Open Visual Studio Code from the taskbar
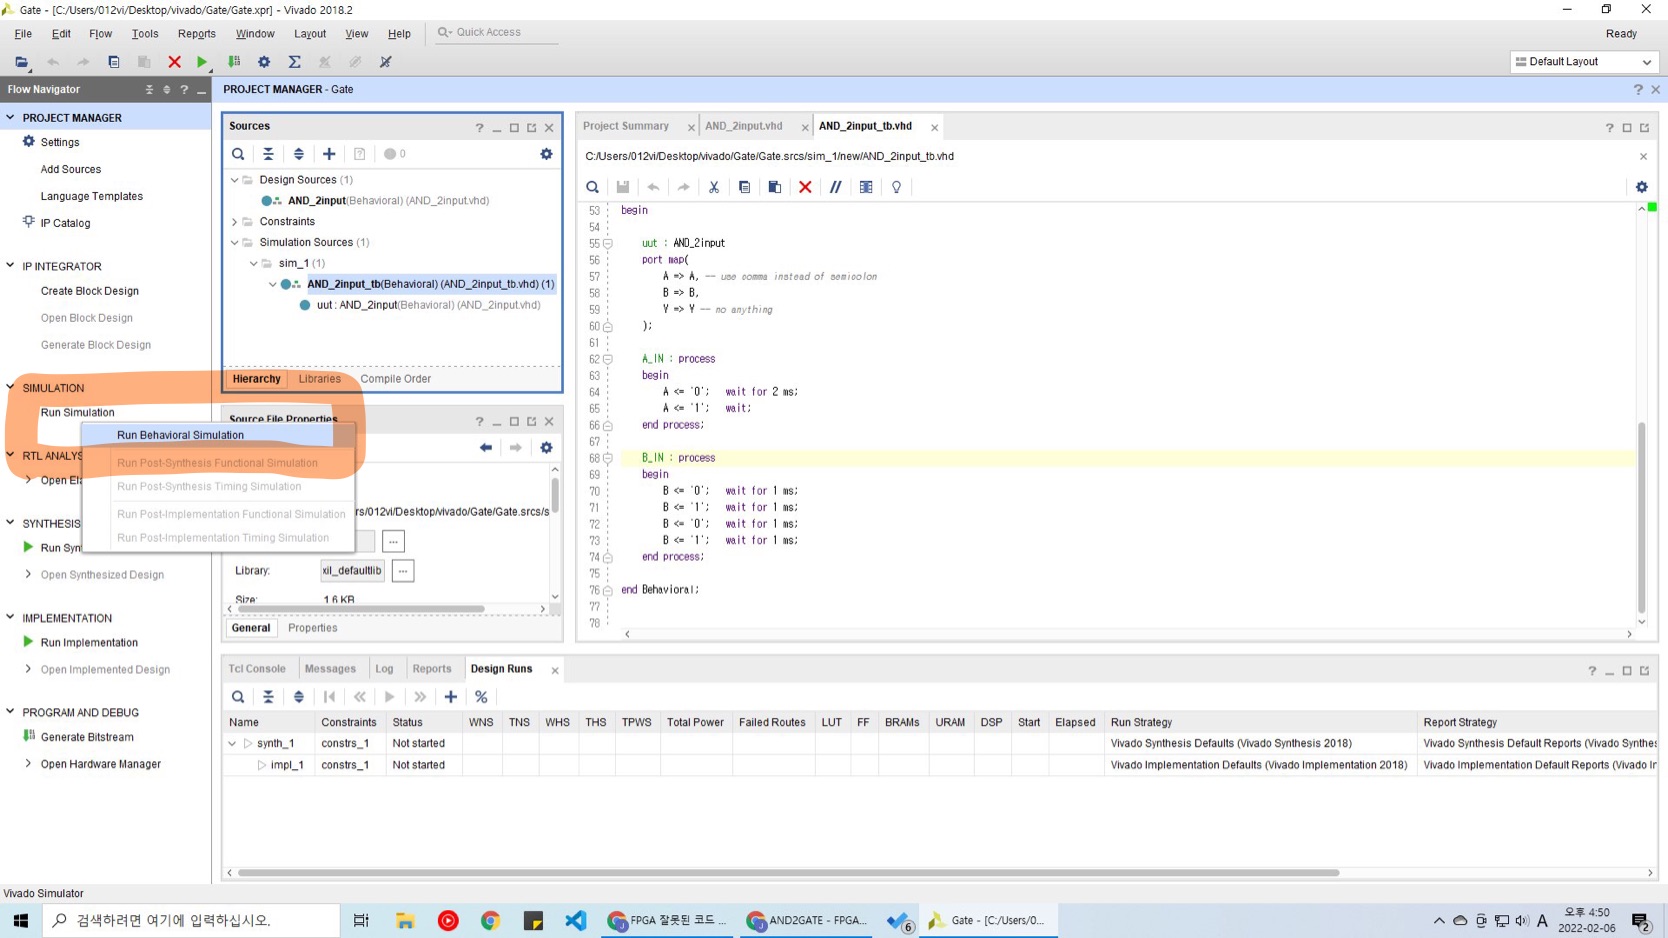 pos(576,921)
